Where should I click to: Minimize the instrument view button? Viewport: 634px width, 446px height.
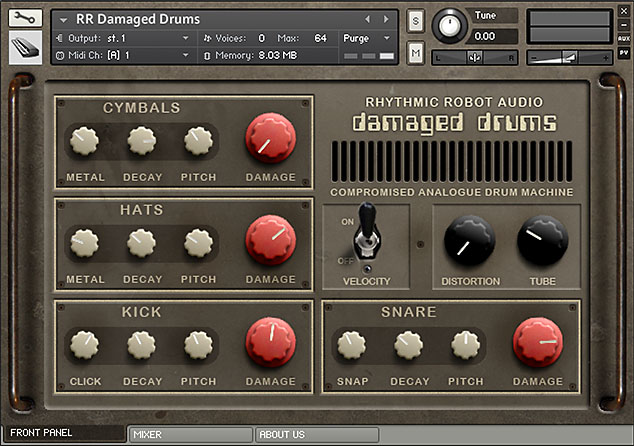(624, 24)
